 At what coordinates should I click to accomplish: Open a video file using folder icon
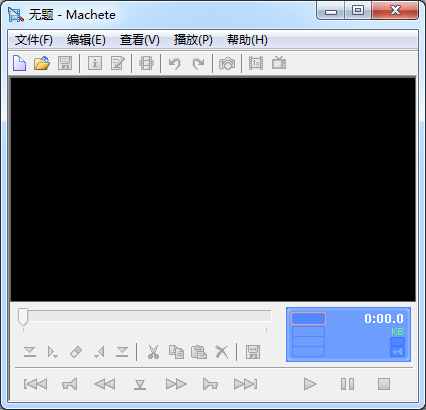42,63
